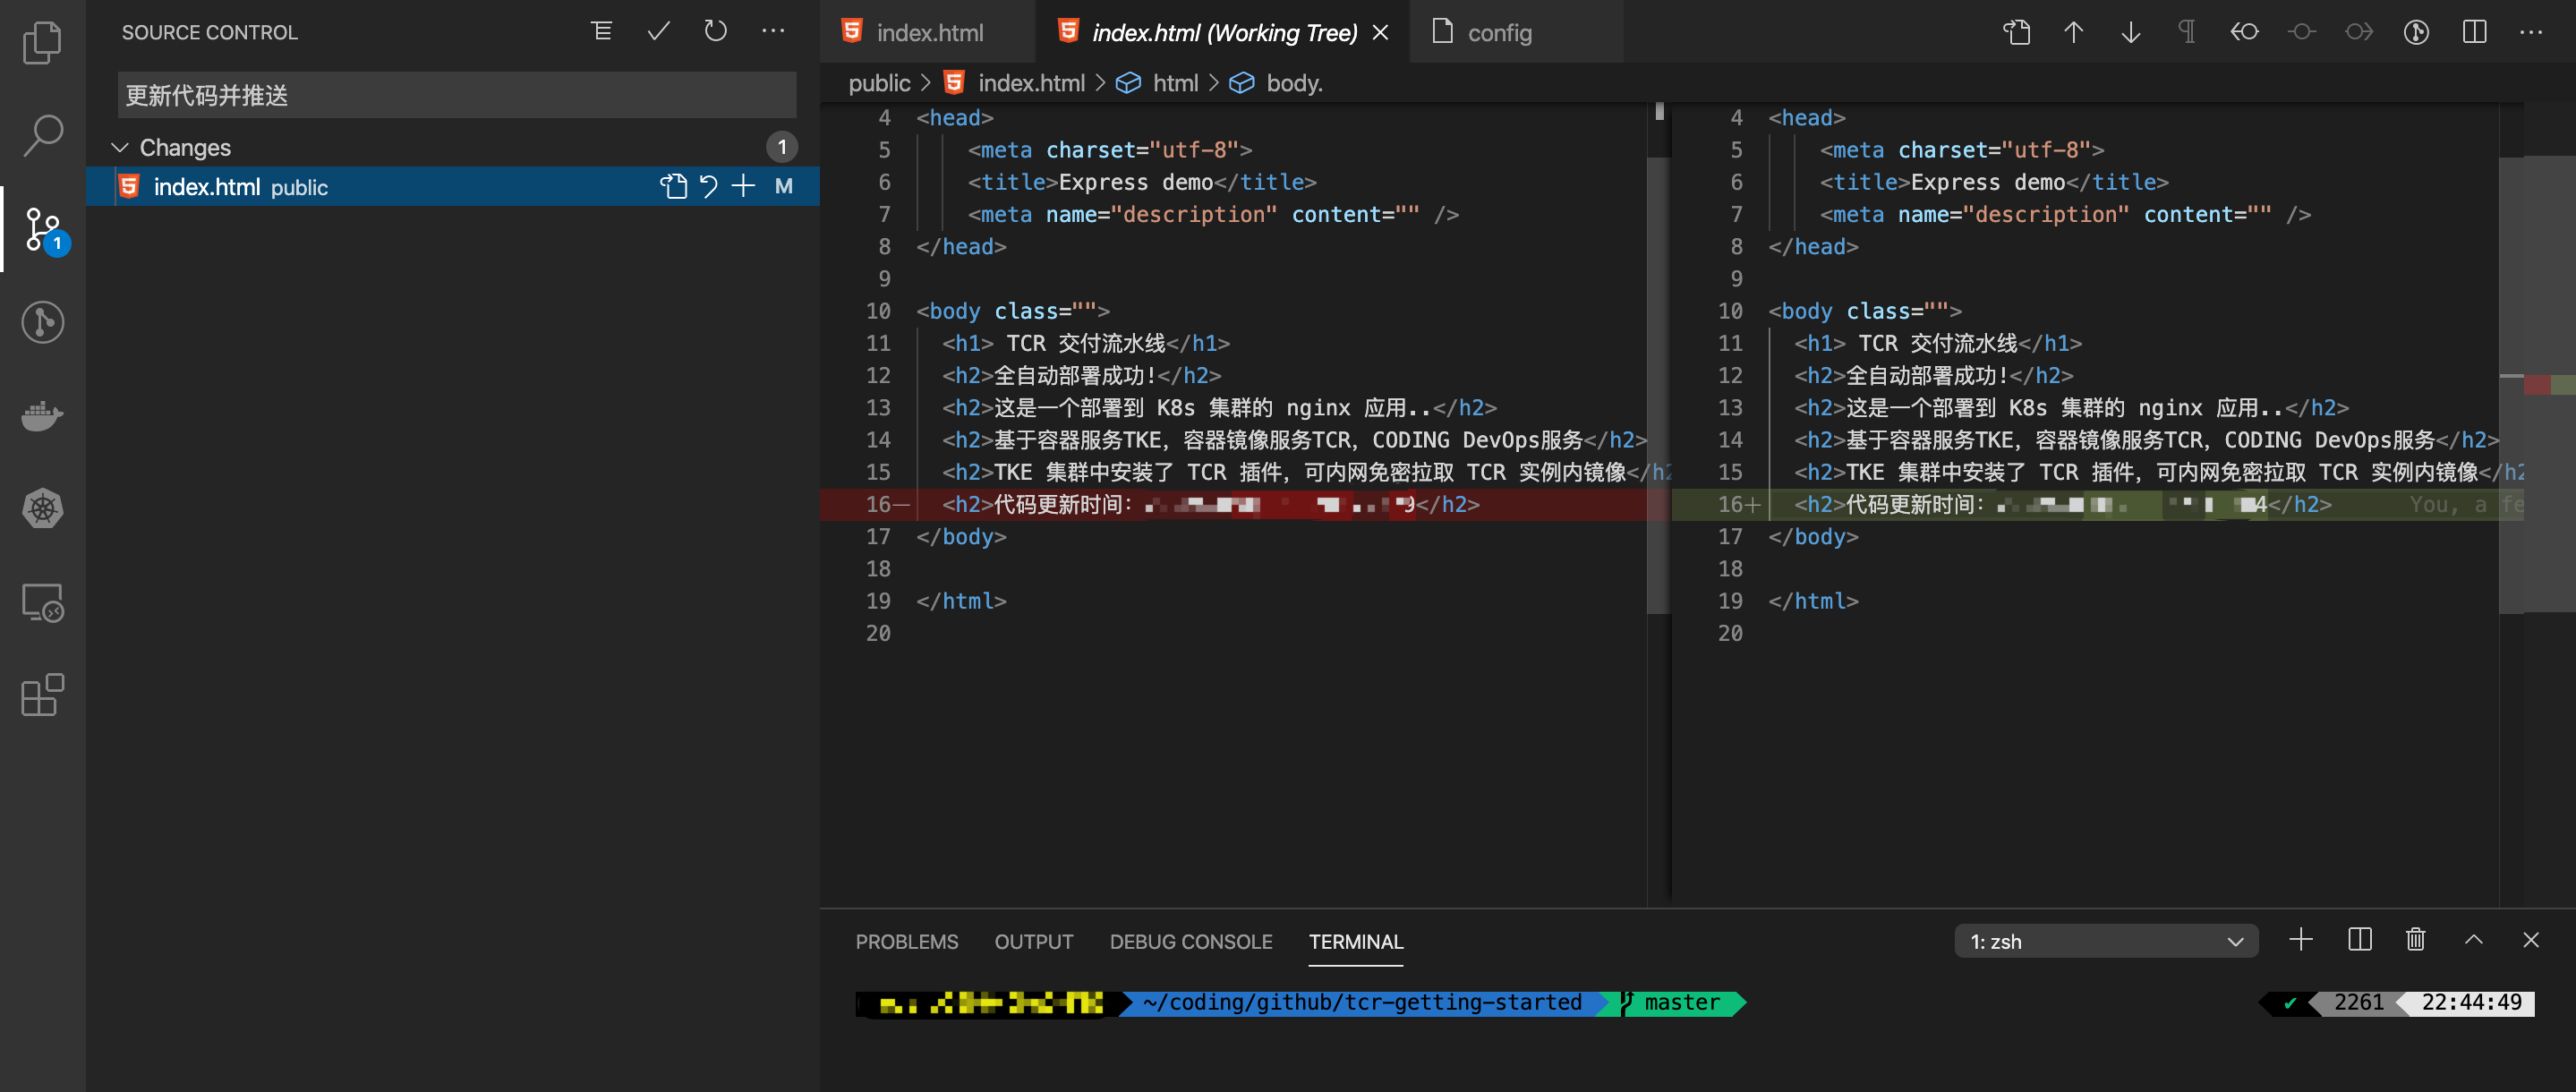Image resolution: width=2576 pixels, height=1092 pixels.
Task: Open the 1: zsh terminal dropdown
Action: pyautogui.click(x=2105, y=941)
